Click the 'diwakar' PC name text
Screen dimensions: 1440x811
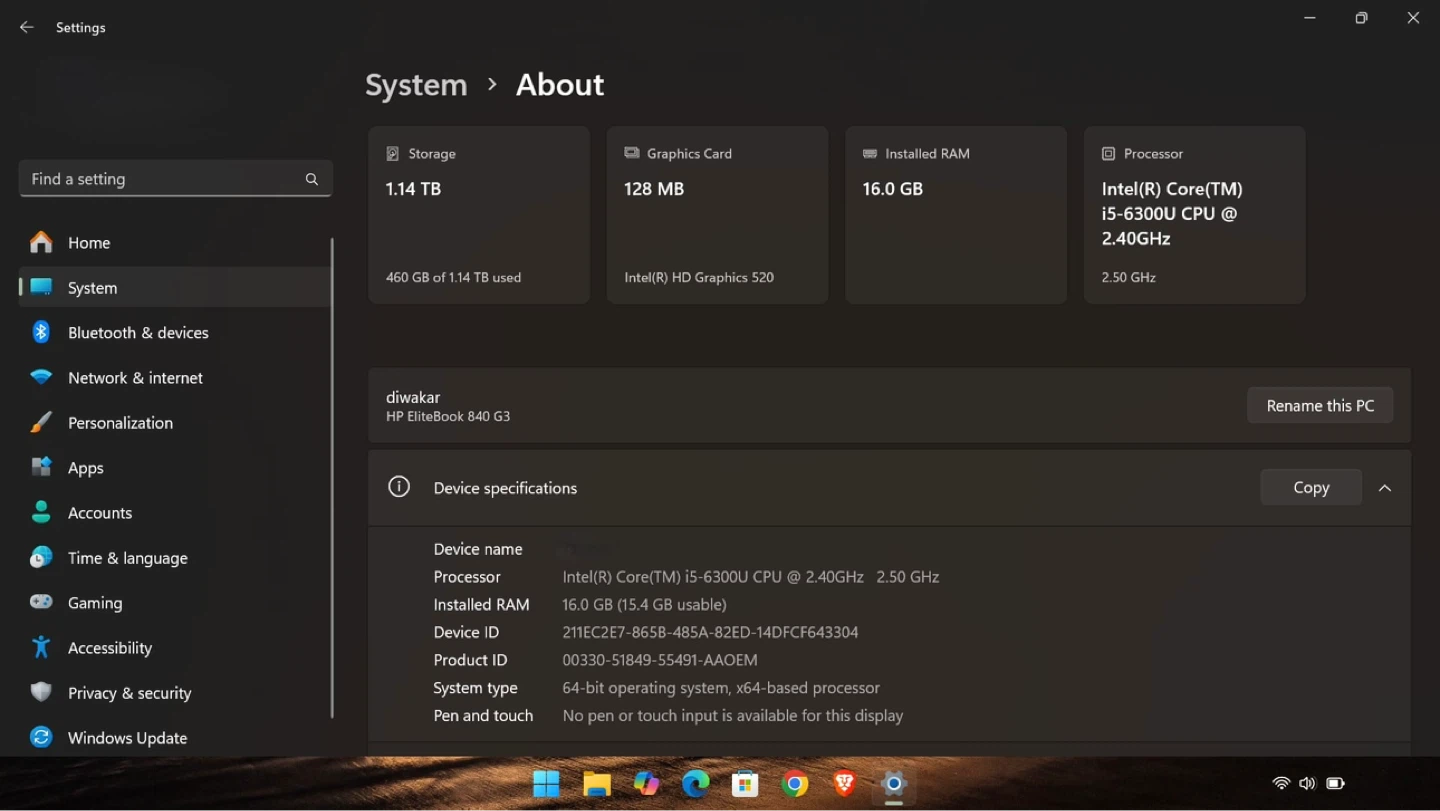413,397
